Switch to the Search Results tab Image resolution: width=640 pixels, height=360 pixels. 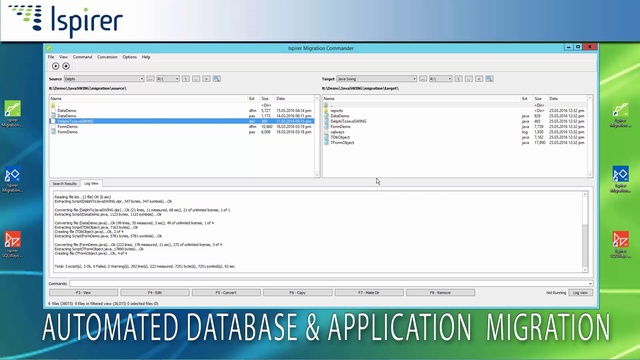[x=64, y=184]
